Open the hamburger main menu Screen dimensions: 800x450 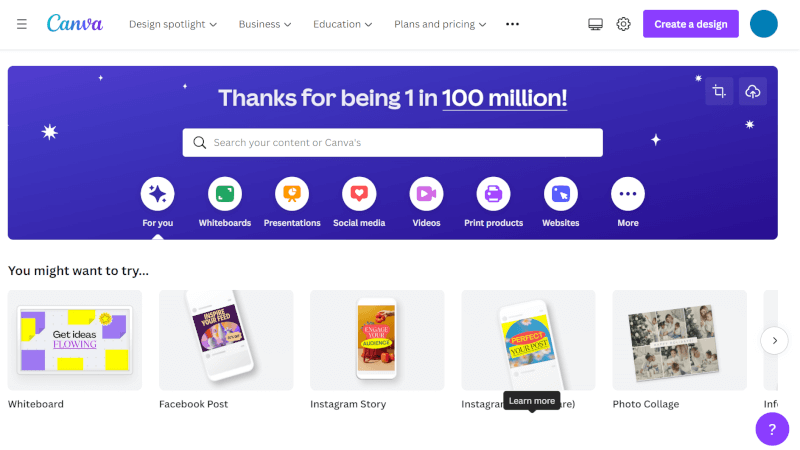click(22, 24)
